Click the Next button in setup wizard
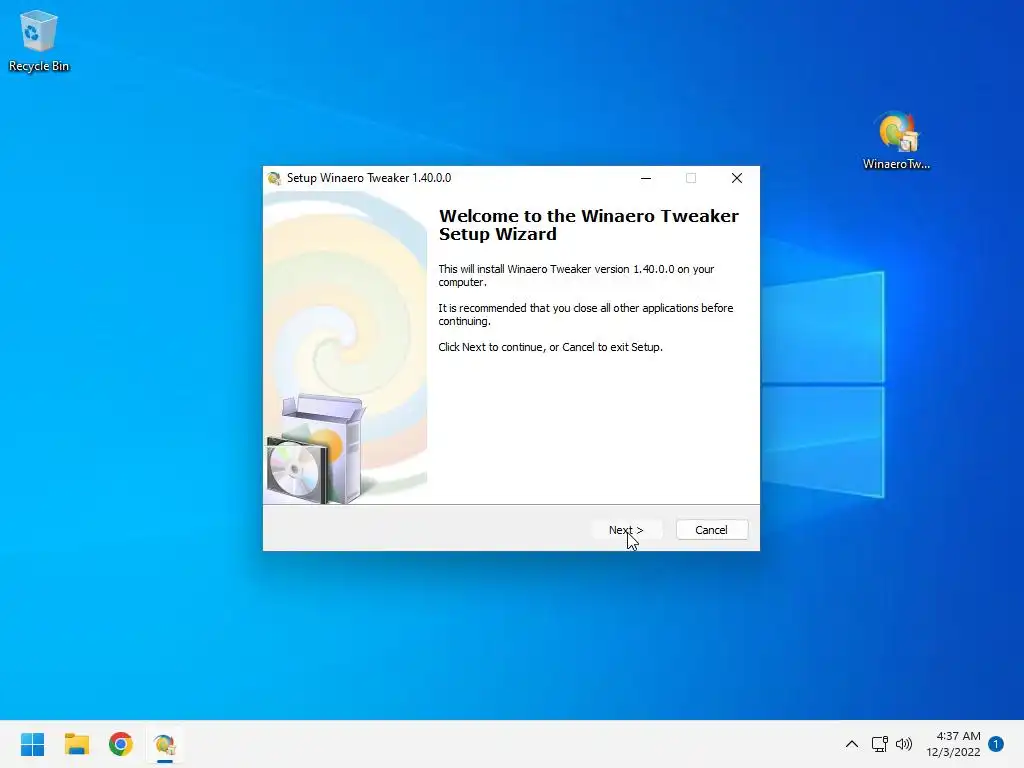The height and width of the screenshot is (768, 1024). point(626,530)
